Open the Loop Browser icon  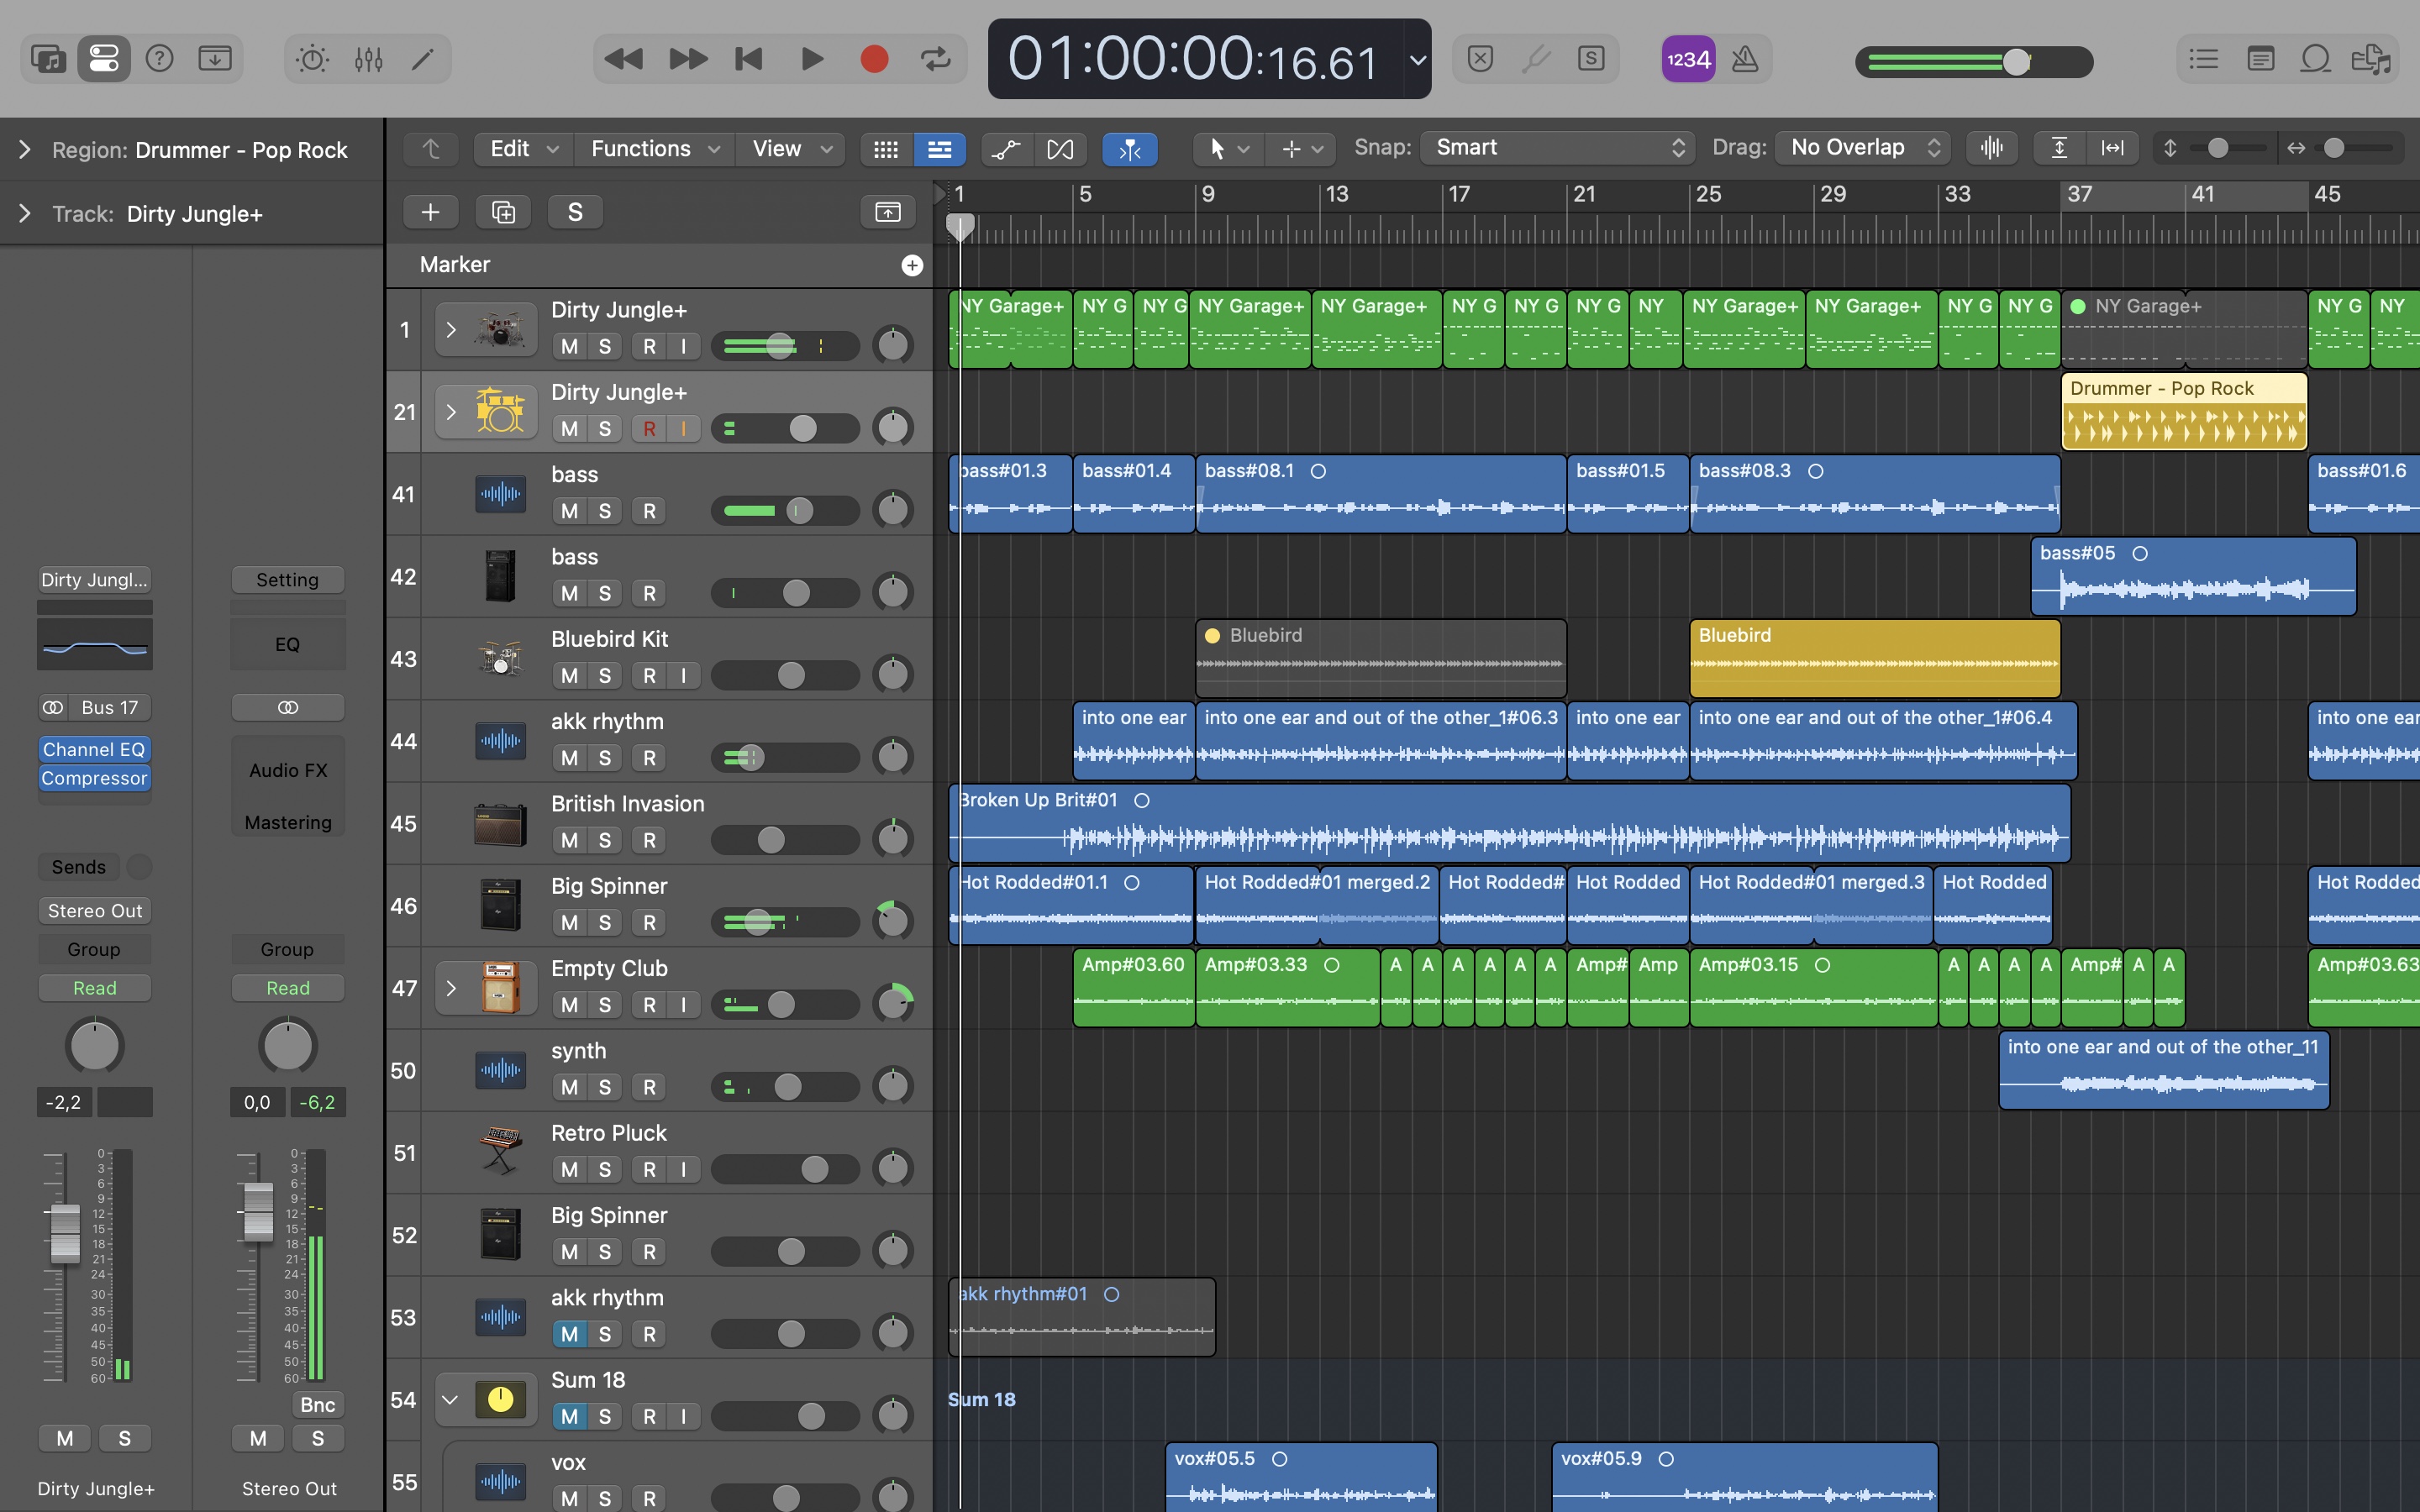[x=2315, y=60]
